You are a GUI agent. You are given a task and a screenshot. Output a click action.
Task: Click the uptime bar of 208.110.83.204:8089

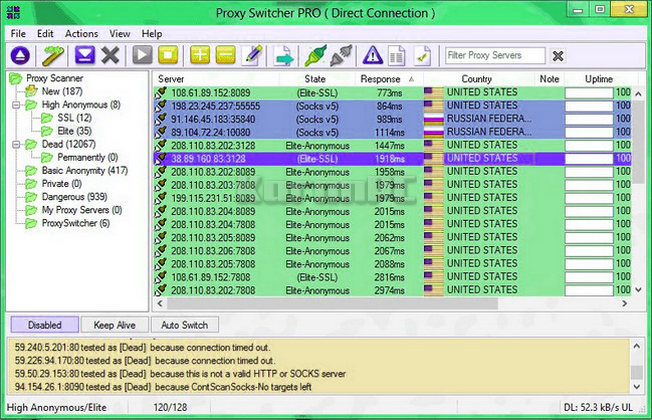point(589,211)
